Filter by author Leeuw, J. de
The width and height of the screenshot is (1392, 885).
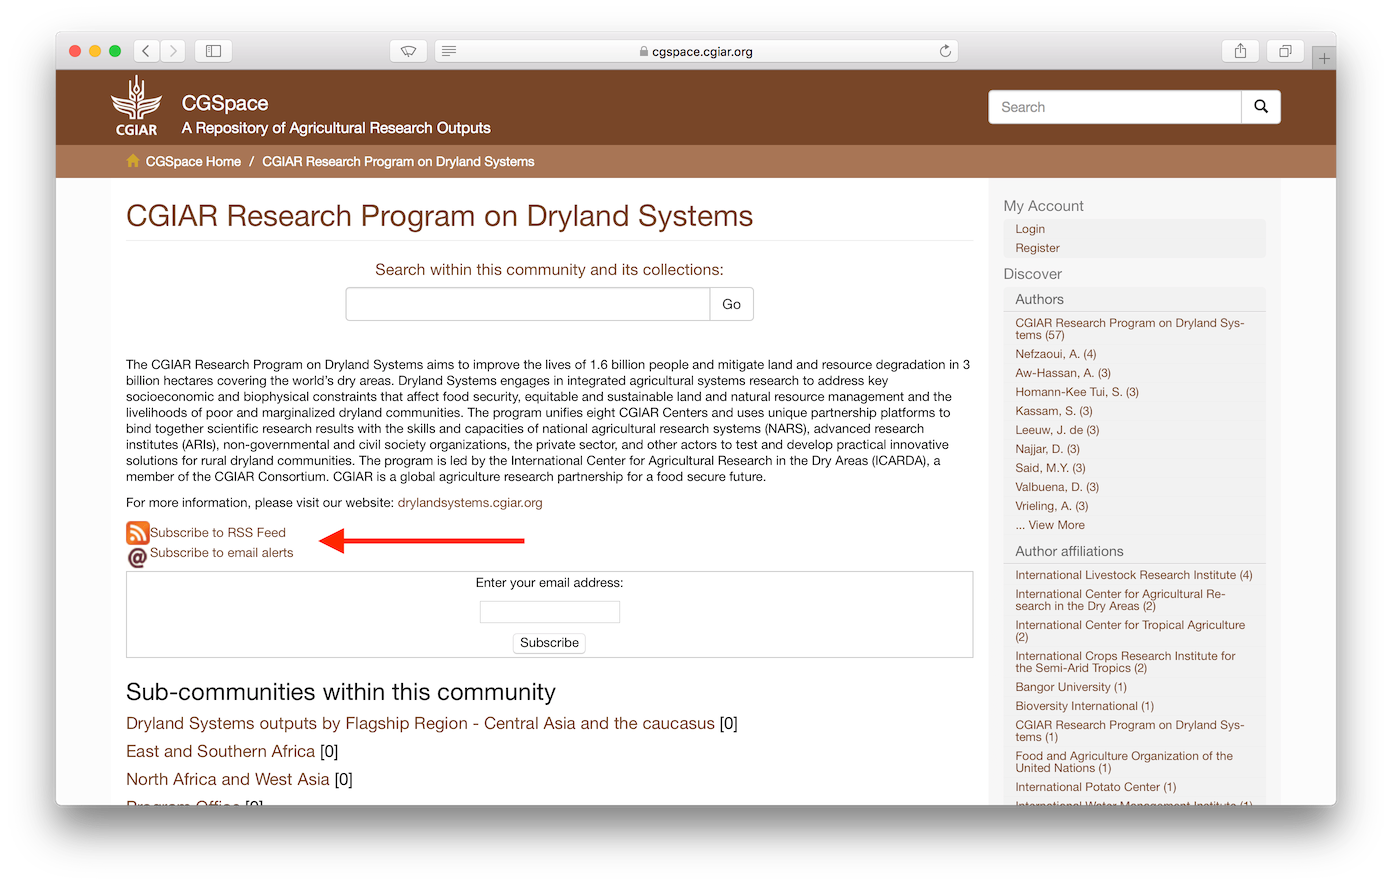[1057, 430]
